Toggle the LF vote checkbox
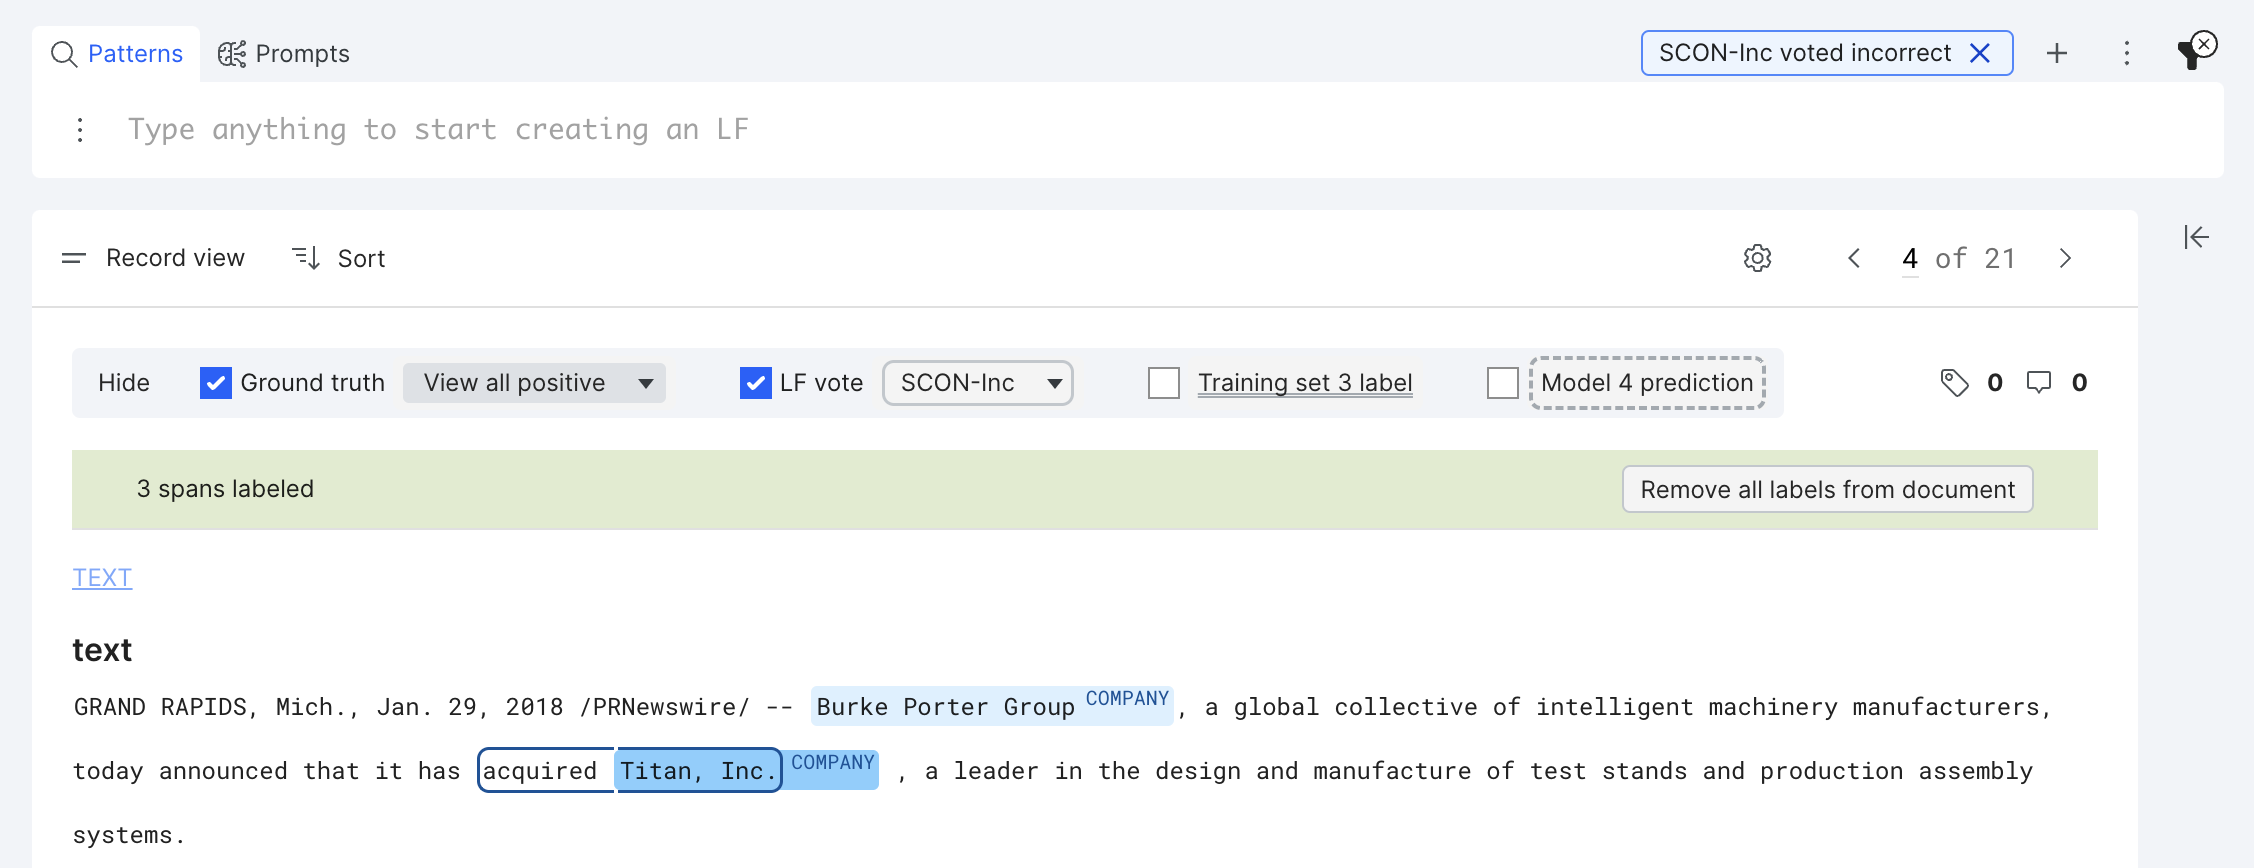The width and height of the screenshot is (2254, 868). point(755,383)
